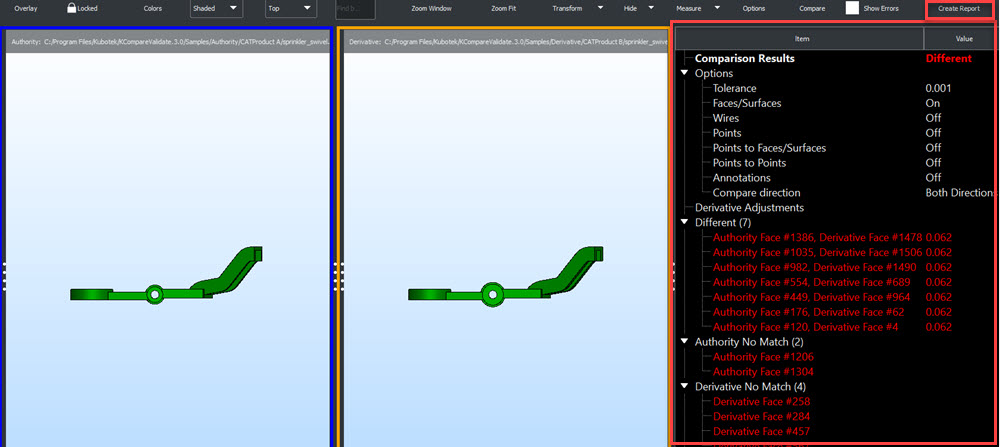This screenshot has height=447, width=1000.
Task: Select Authority Face #1386 difference entry
Action: pos(816,237)
